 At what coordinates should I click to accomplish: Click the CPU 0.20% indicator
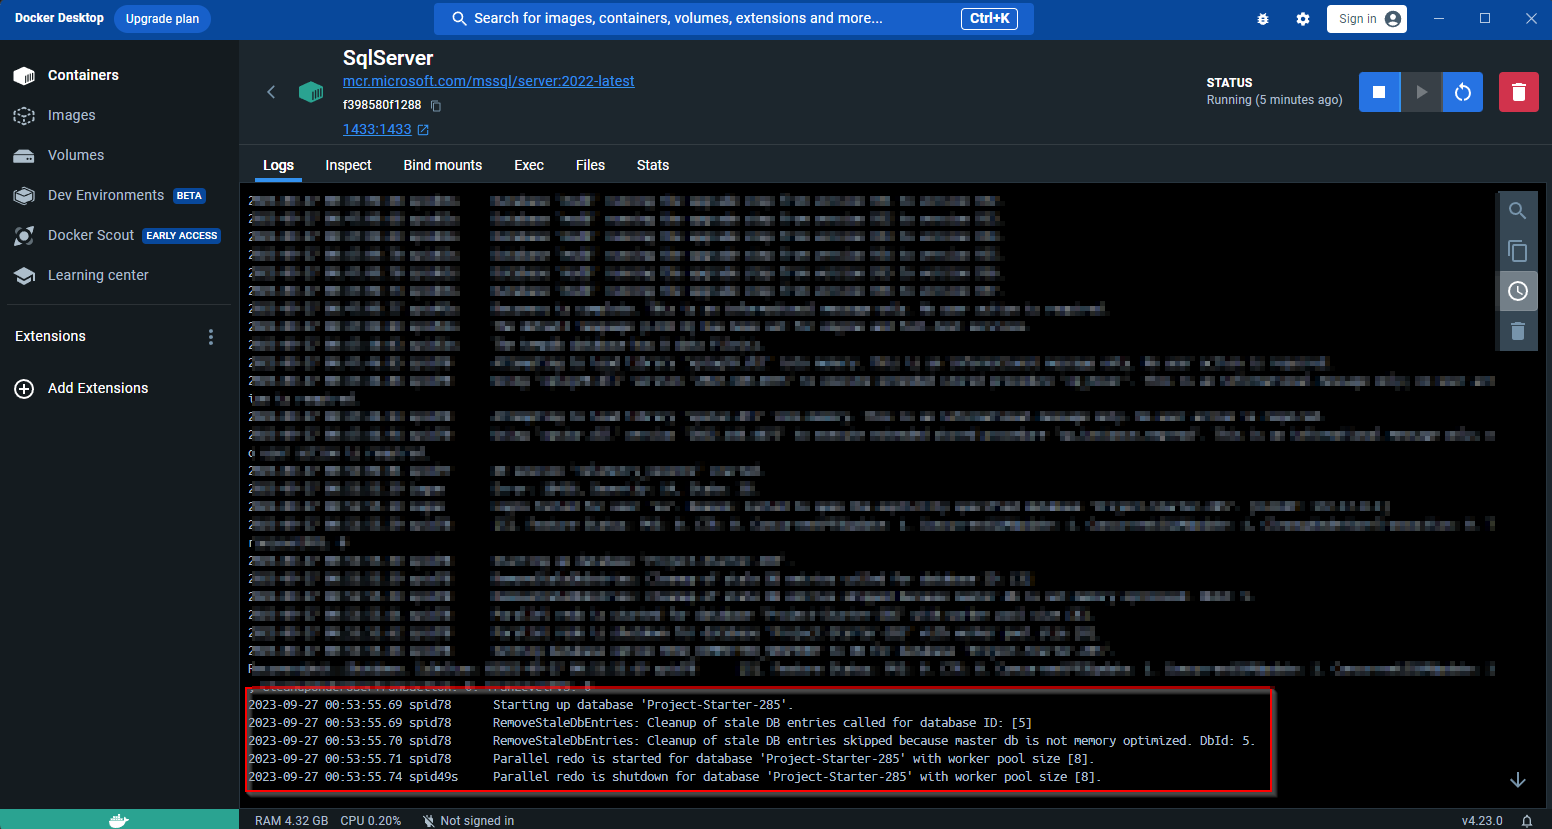(x=371, y=821)
